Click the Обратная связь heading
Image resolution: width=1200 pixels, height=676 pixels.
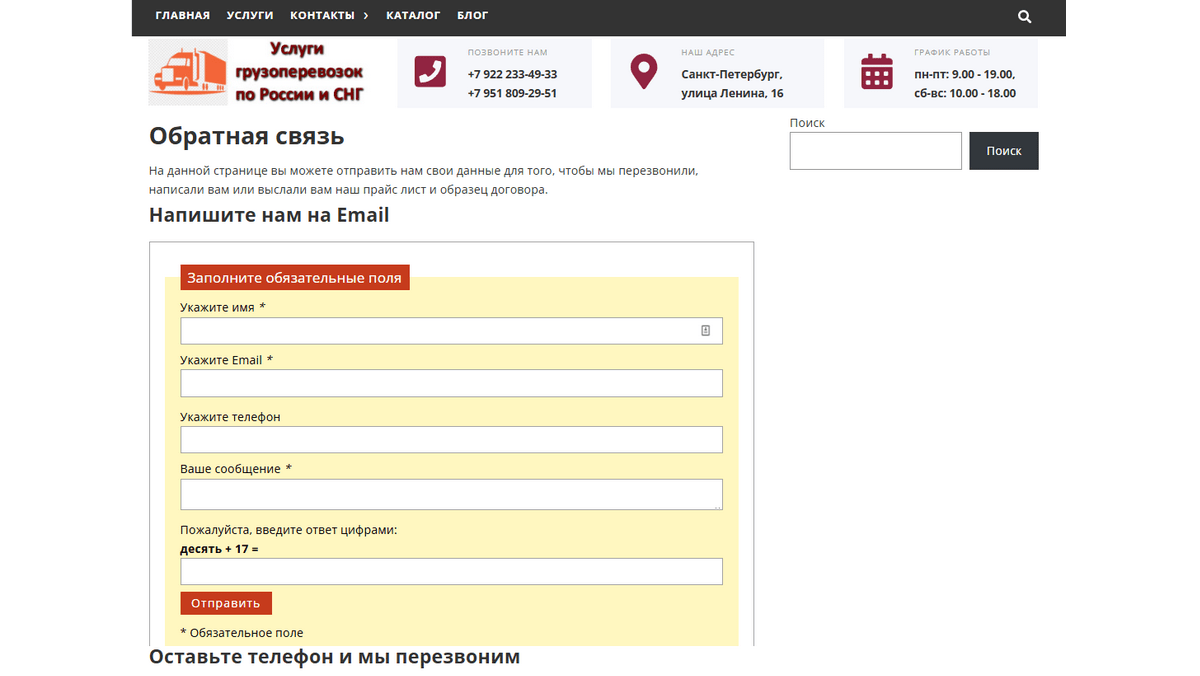click(x=247, y=136)
